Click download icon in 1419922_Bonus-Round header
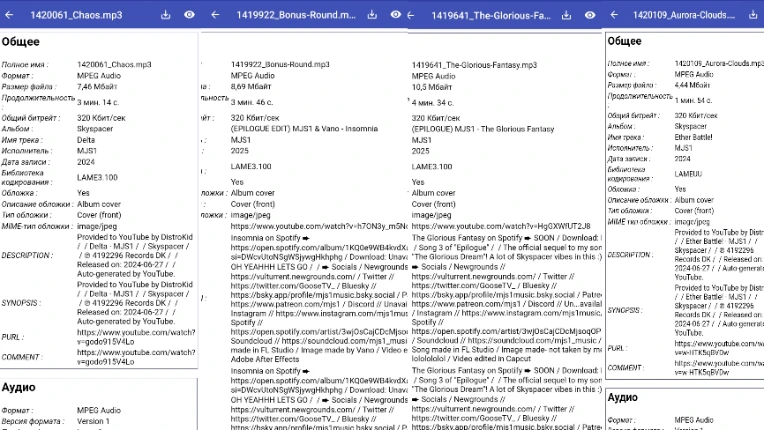Image resolution: width=764 pixels, height=430 pixels. pos(372,15)
